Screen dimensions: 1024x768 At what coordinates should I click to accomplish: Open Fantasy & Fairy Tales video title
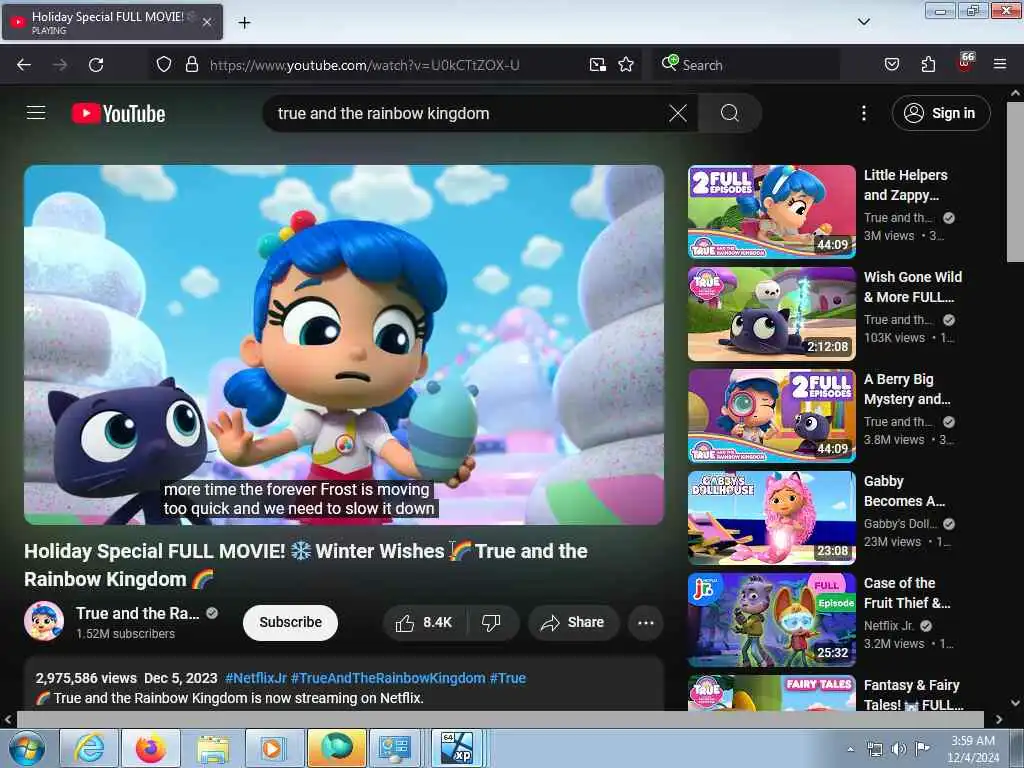[913, 695]
